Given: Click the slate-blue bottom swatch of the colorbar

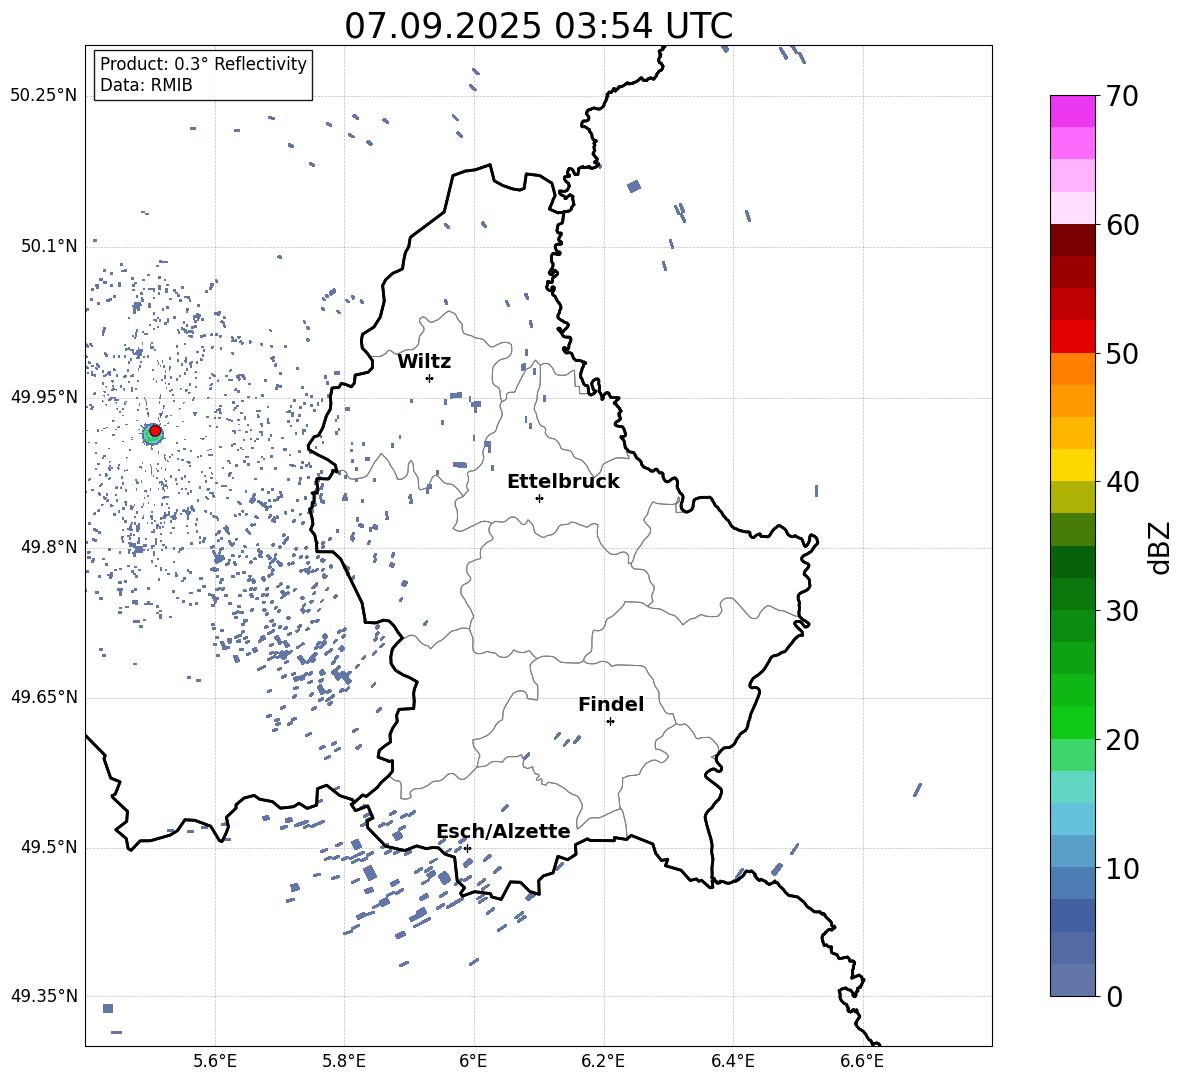Looking at the screenshot, I should pos(1072,980).
